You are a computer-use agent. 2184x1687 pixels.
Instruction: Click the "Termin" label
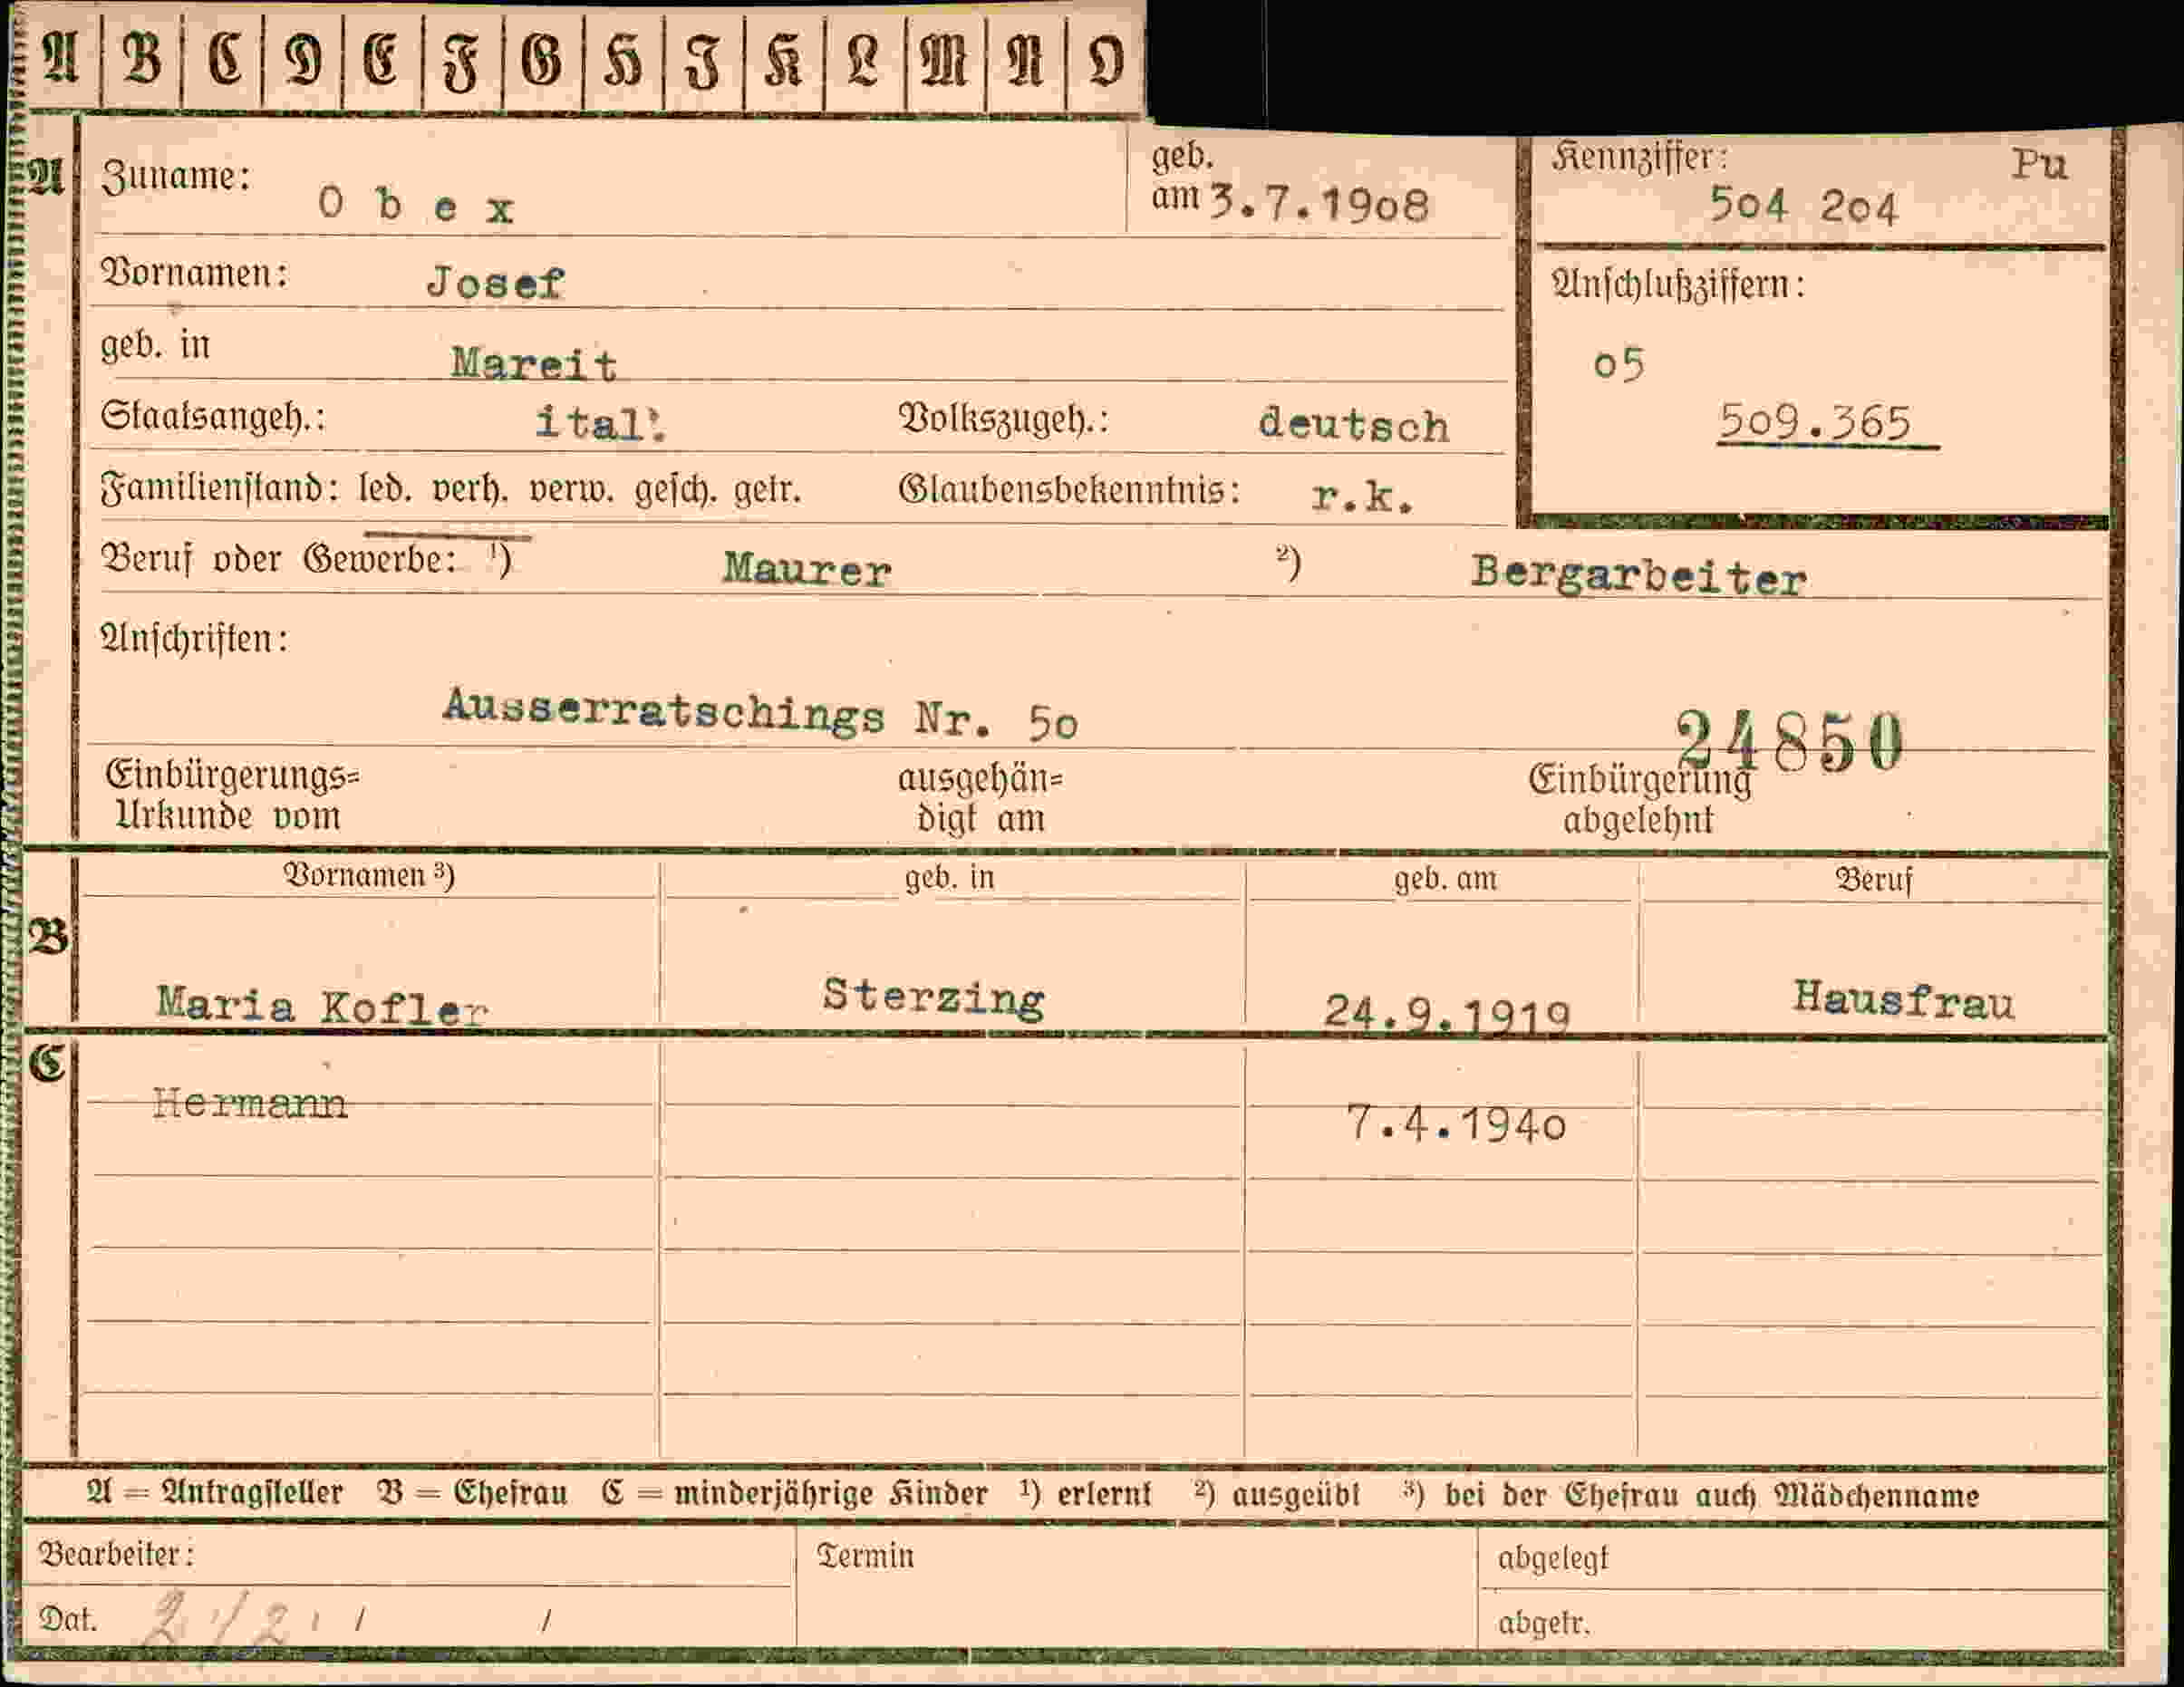(x=865, y=1556)
